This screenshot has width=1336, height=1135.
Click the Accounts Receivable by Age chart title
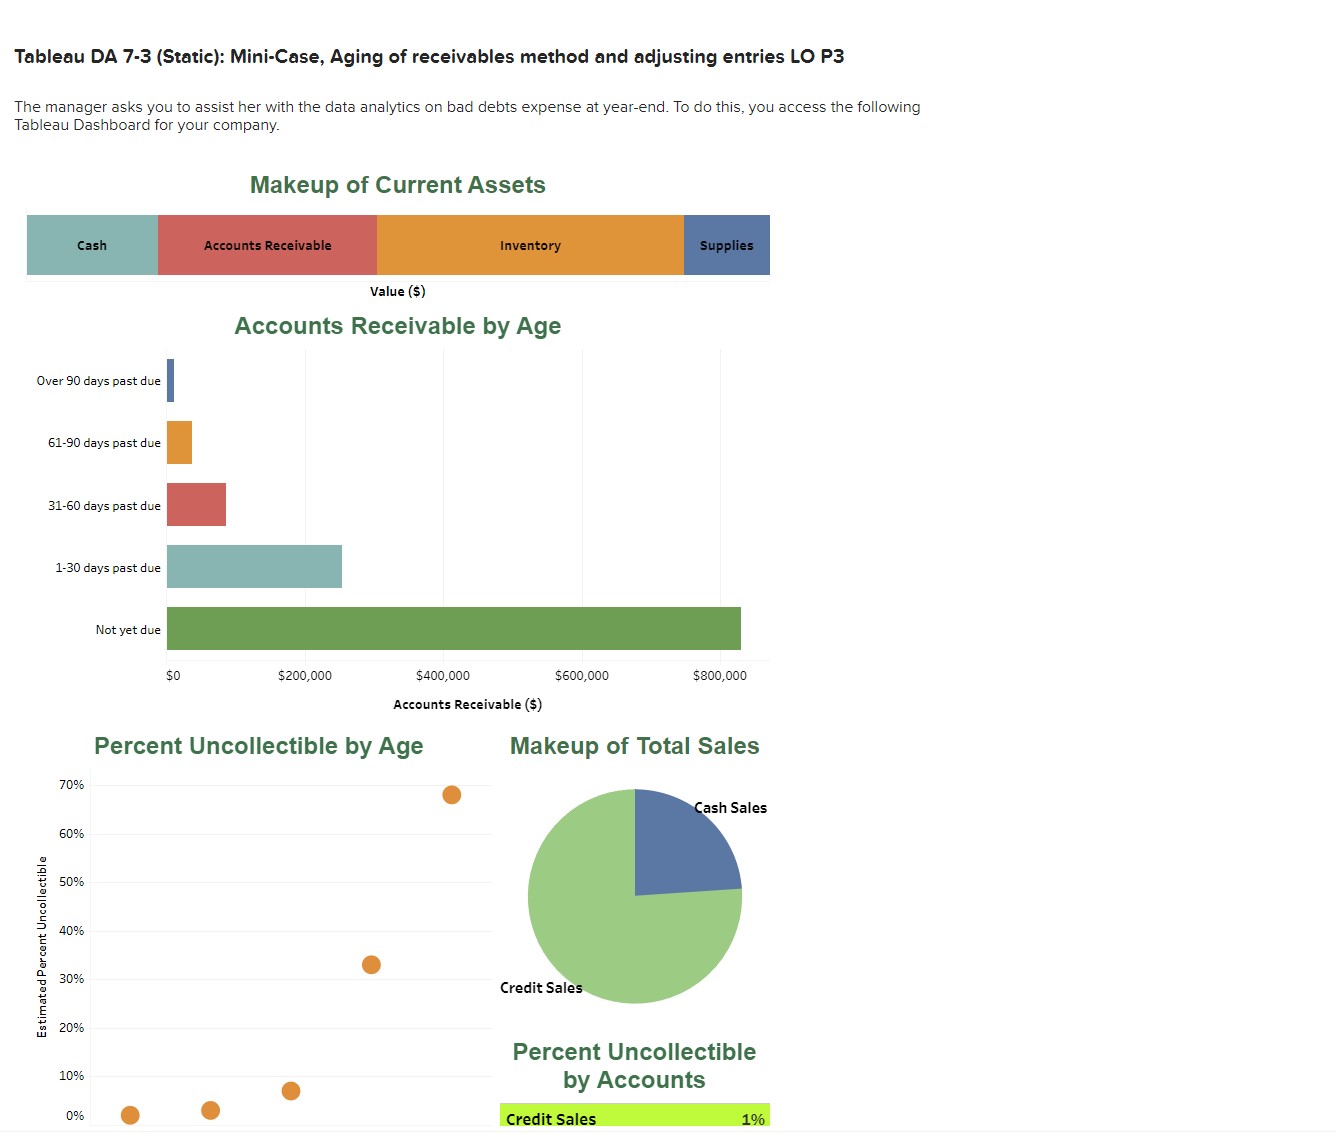click(398, 326)
